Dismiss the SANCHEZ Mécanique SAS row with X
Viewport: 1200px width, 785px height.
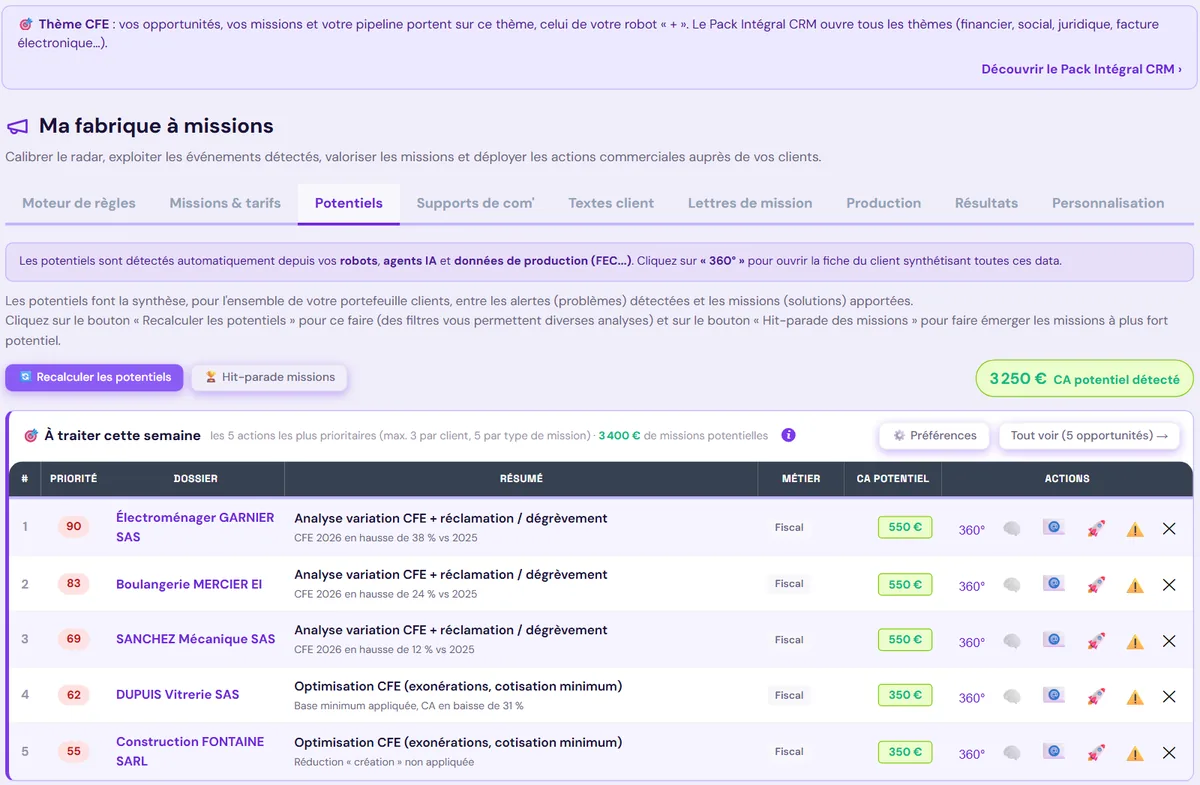click(1169, 640)
